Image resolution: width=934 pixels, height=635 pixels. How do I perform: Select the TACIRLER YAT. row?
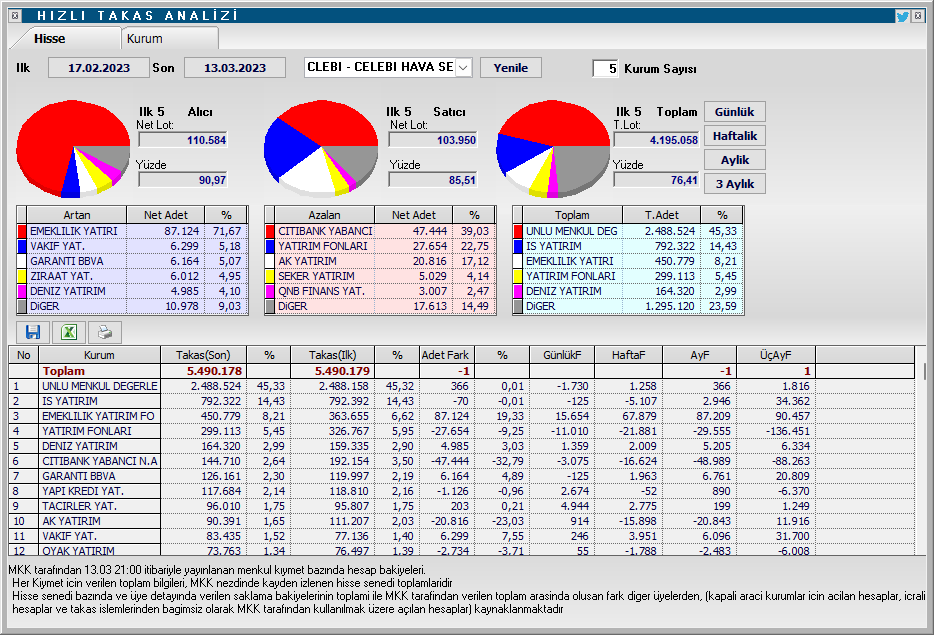pyautogui.click(x=462, y=506)
